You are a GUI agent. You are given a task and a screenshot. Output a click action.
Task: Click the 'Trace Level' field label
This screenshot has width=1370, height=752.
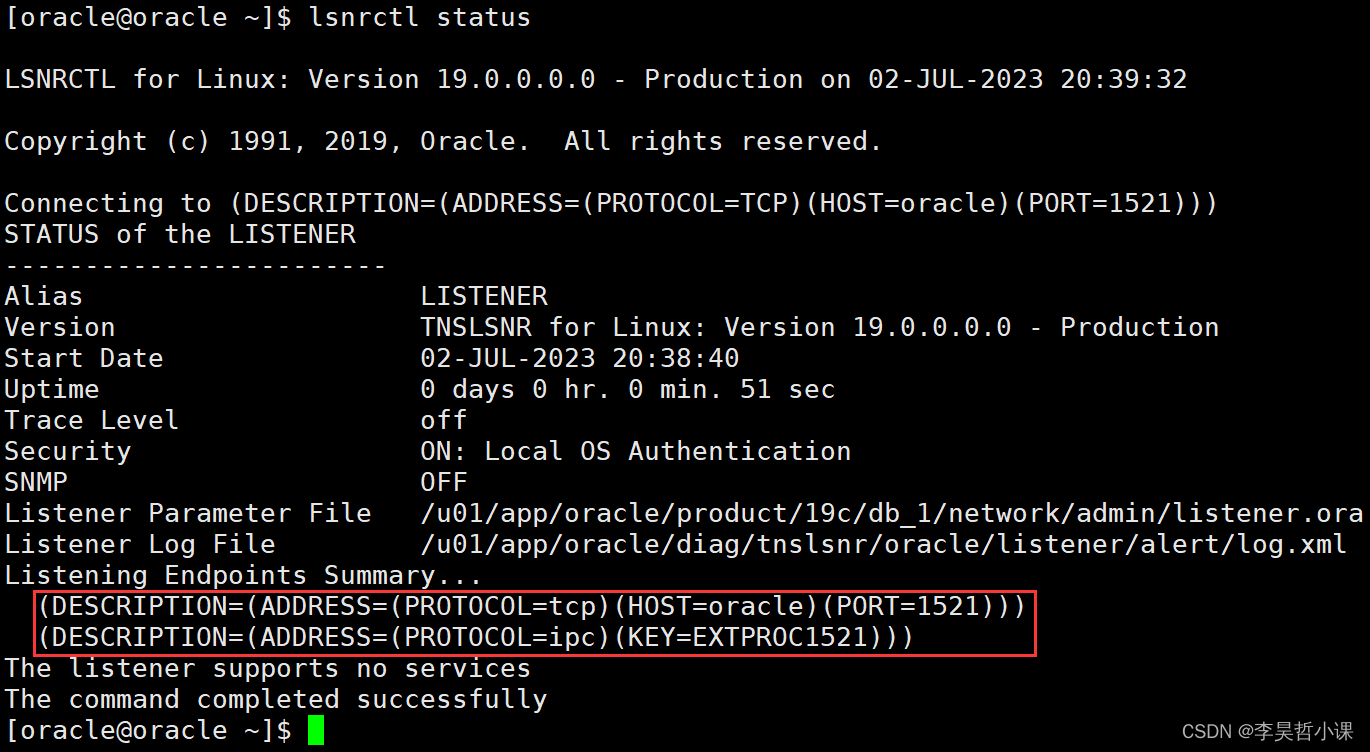tap(92, 421)
